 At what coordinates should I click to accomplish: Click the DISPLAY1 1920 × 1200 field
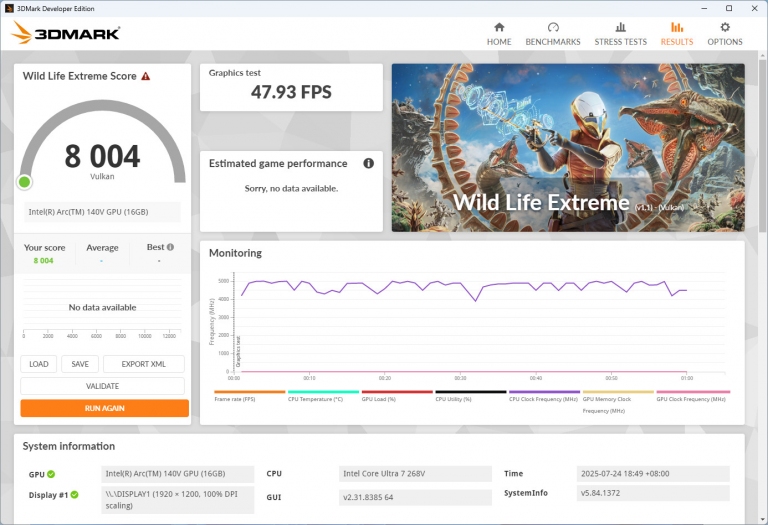point(178,500)
